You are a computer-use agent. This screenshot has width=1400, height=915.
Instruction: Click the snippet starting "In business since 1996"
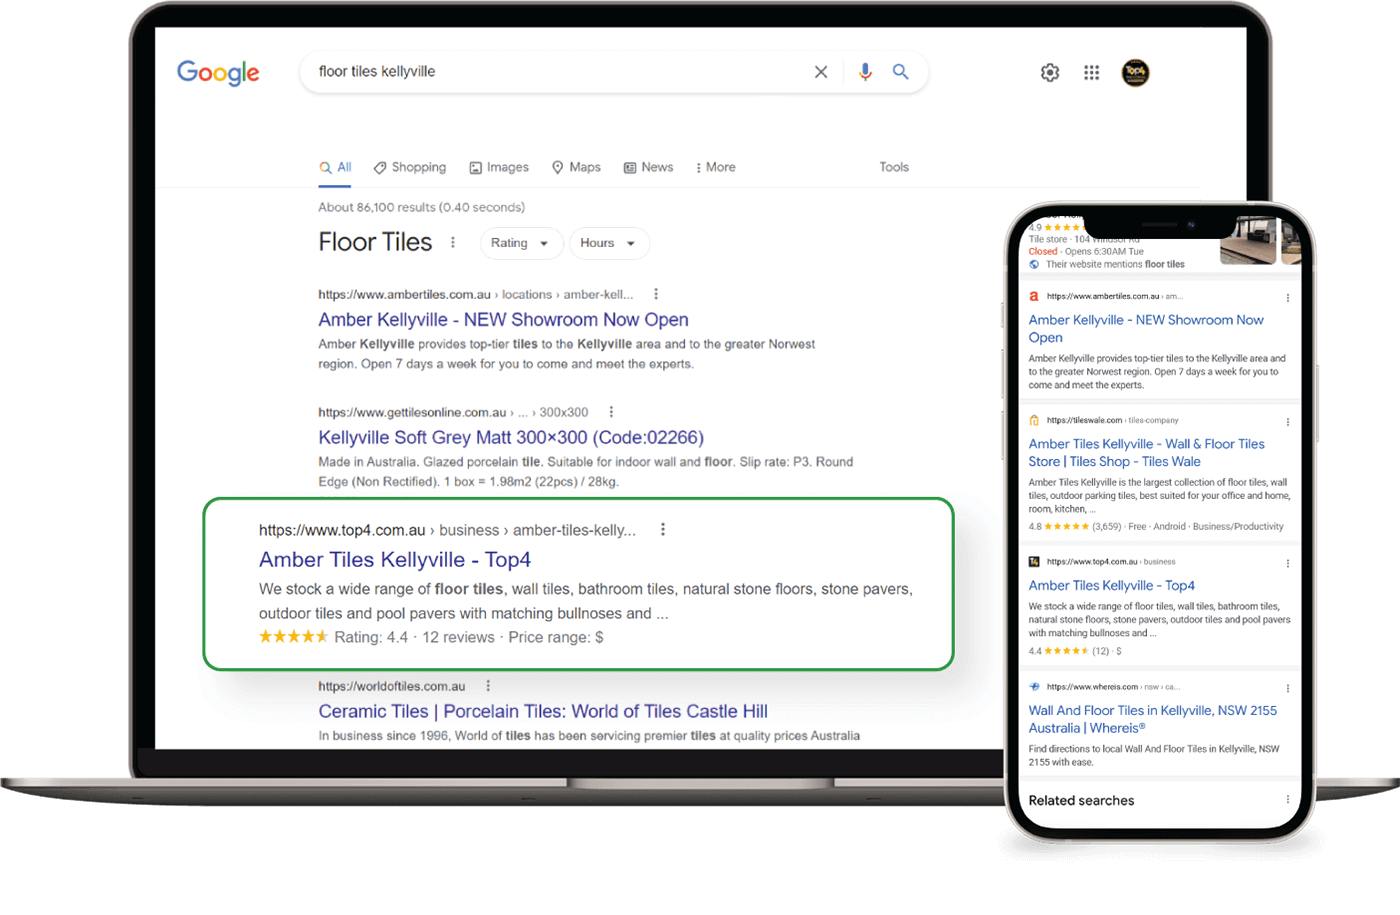pyautogui.click(x=589, y=736)
